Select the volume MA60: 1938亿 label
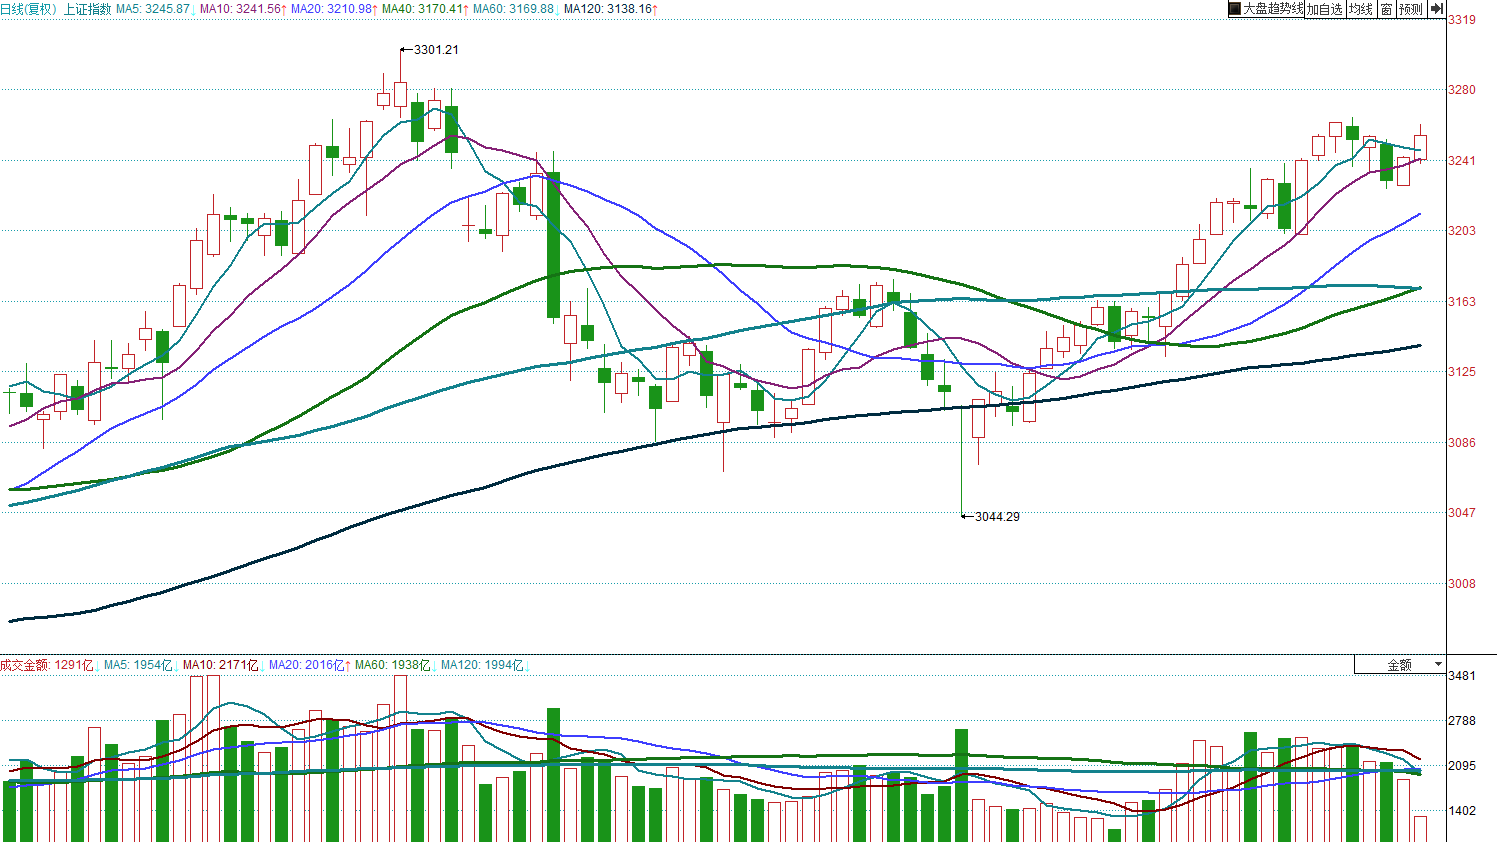Viewport: 1497px width, 842px height. [x=393, y=665]
